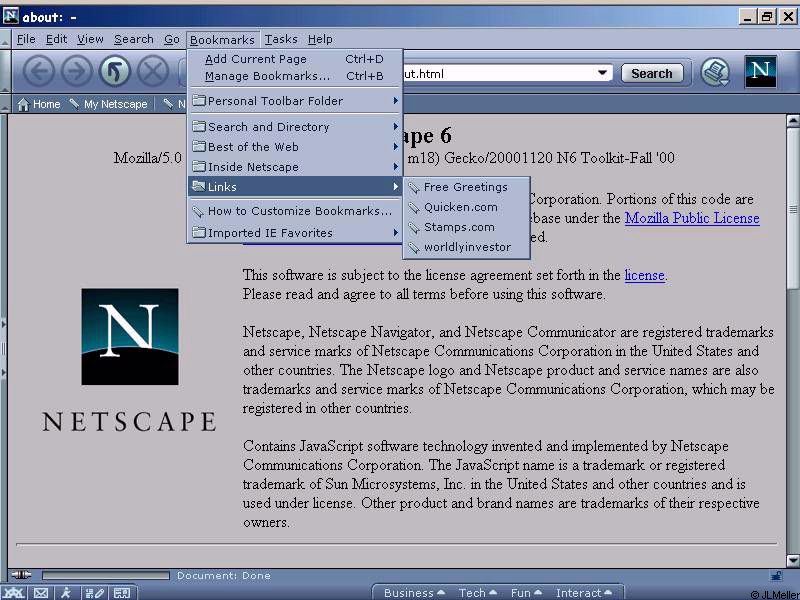Follow the license hyperlink
Viewport: 800px width, 600px height.
644,276
